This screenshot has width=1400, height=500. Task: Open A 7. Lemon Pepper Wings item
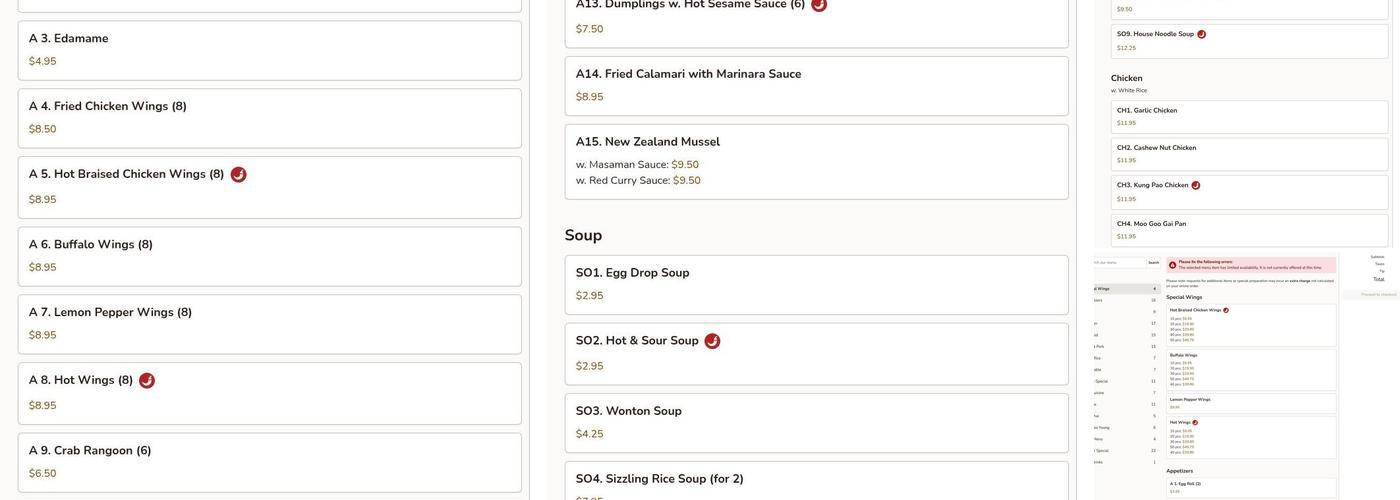pyautogui.click(x=269, y=324)
